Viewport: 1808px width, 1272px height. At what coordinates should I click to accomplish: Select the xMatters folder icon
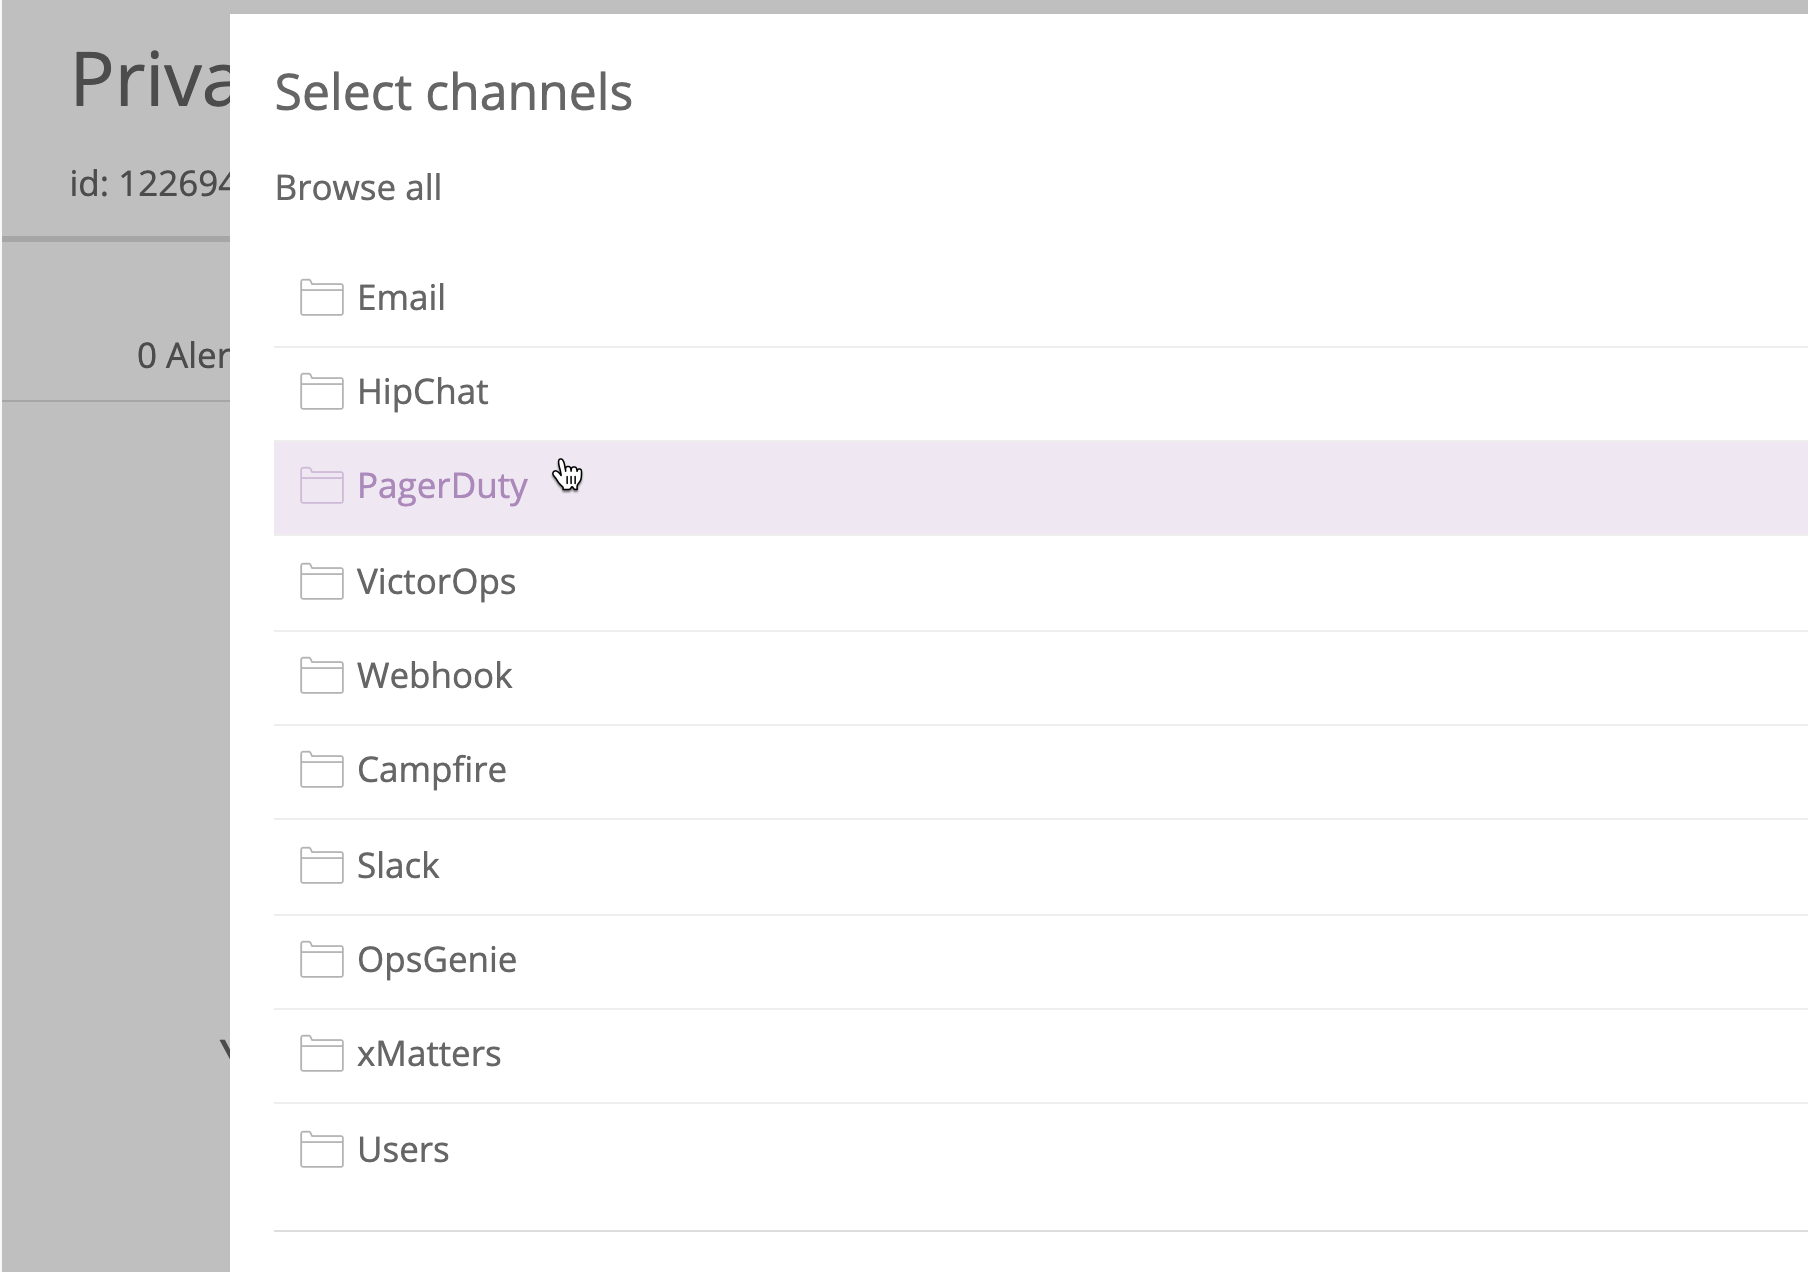(321, 1053)
